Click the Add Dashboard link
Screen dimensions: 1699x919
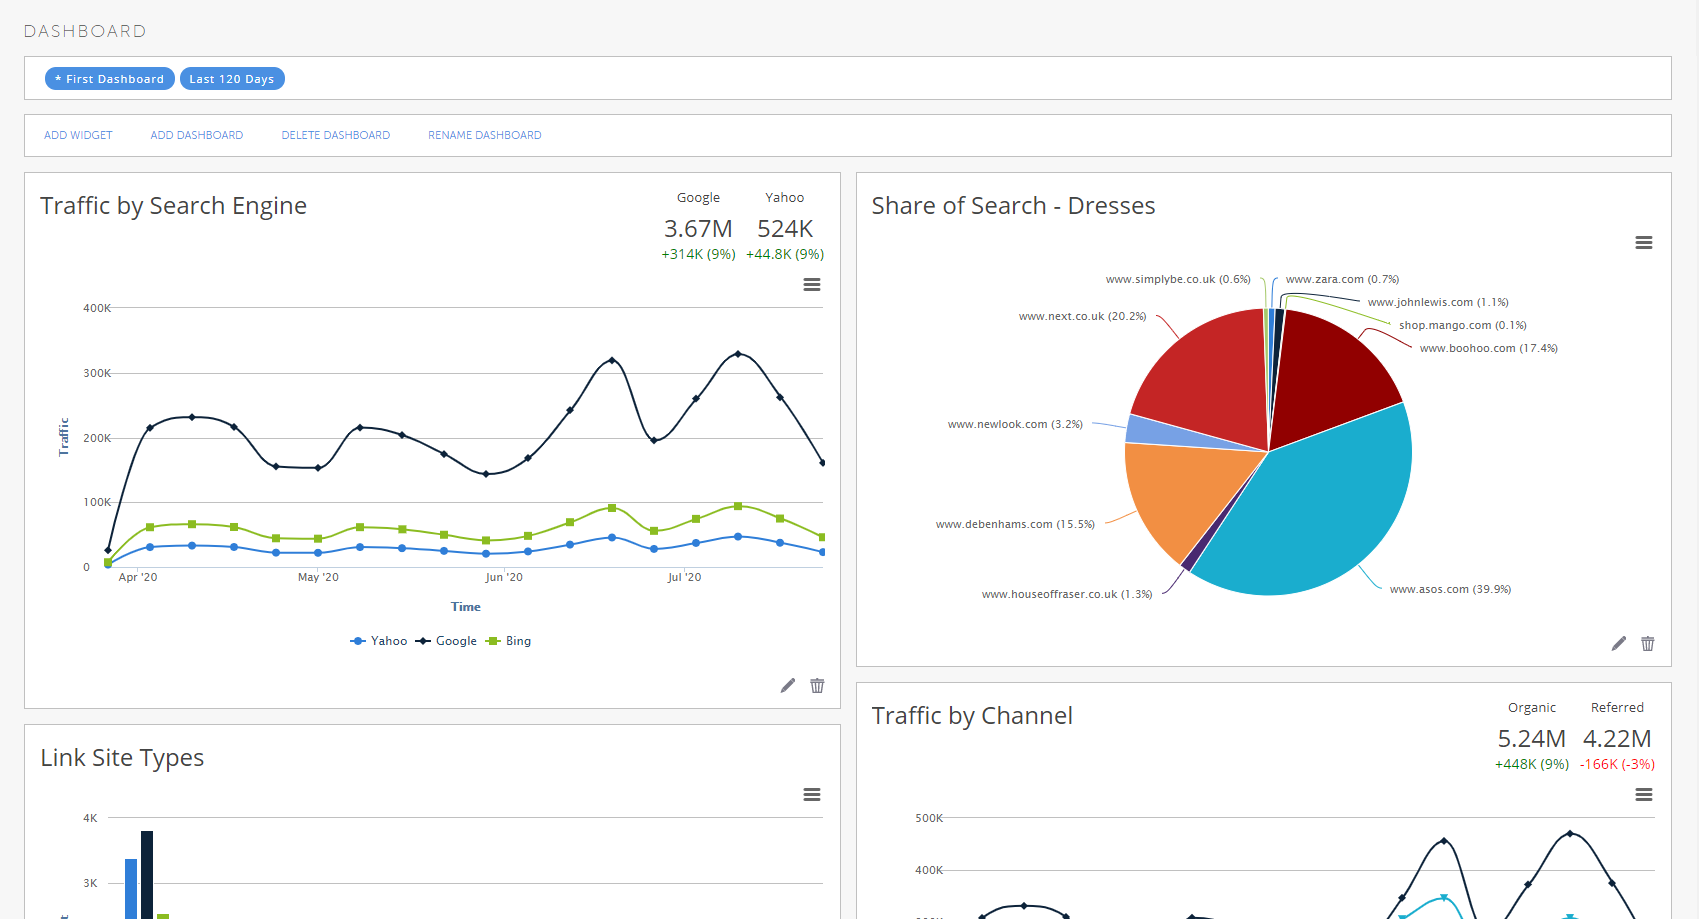pyautogui.click(x=196, y=135)
